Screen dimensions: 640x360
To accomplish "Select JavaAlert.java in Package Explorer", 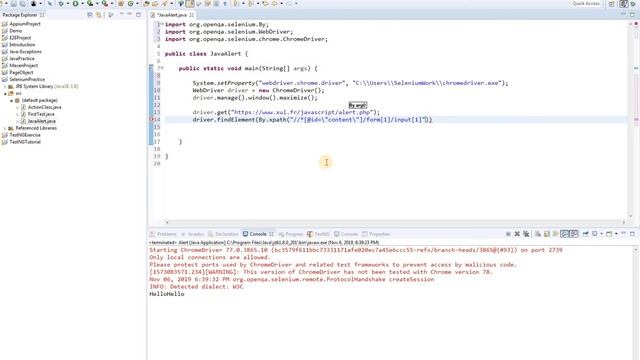I will coord(41,121).
